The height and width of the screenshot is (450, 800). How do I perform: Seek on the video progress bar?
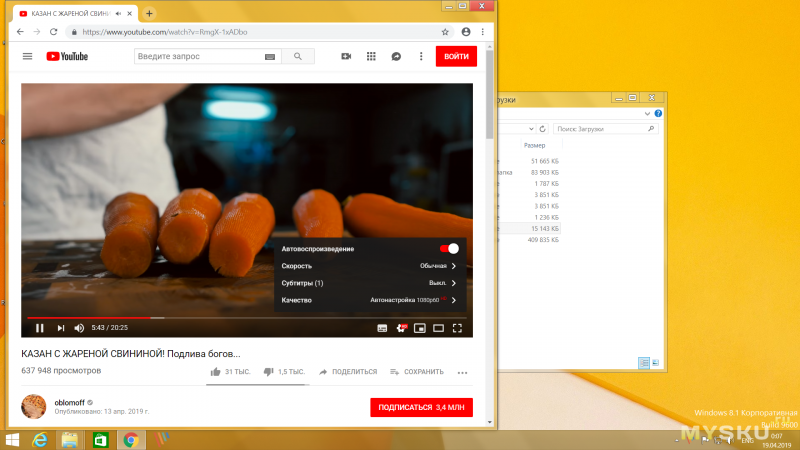[x=247, y=317]
